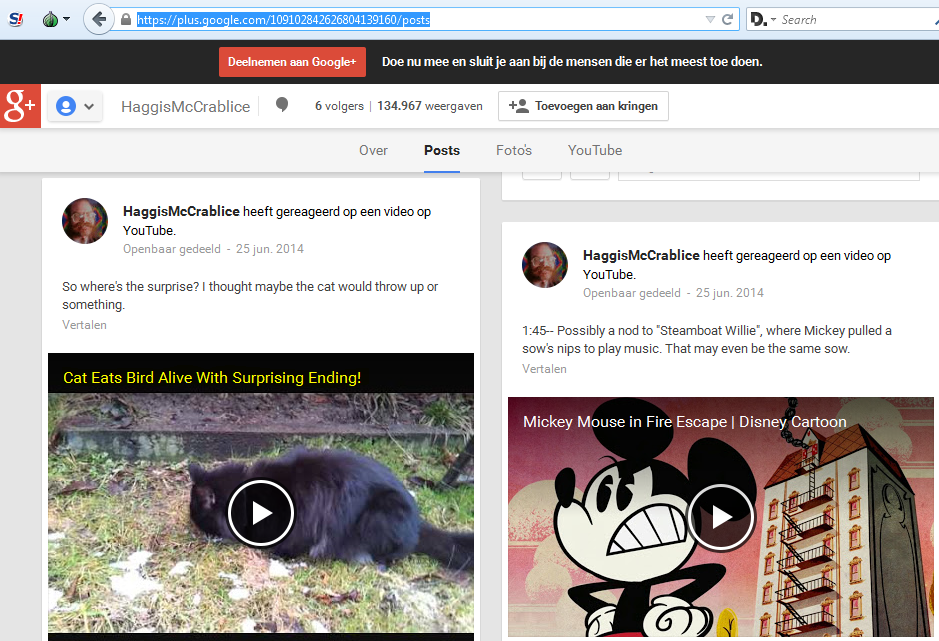Click Toevoegen aan kringen button
The width and height of the screenshot is (939, 641).
583,106
